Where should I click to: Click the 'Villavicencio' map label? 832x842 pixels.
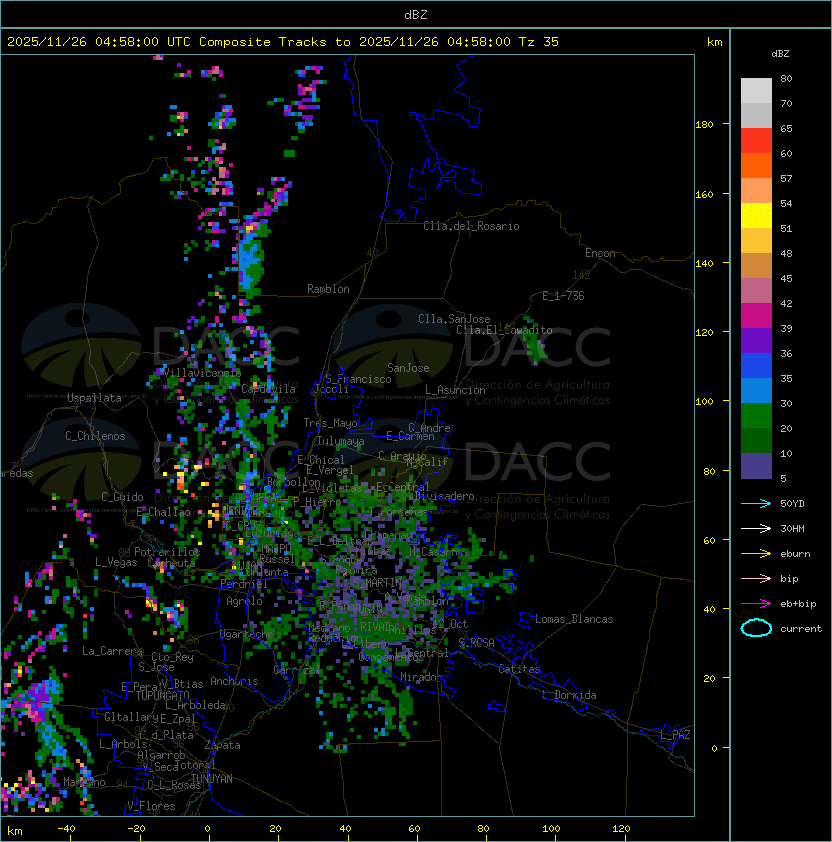pos(202,373)
